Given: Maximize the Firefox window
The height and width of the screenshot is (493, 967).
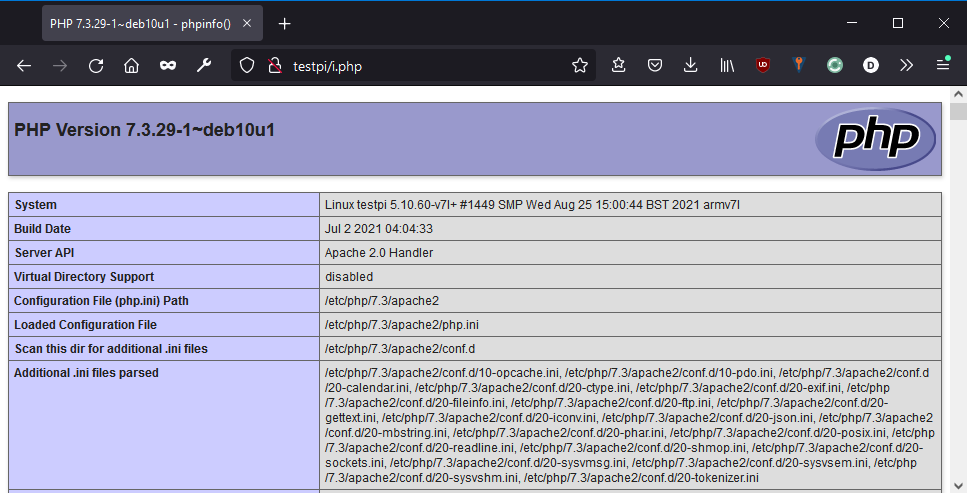Looking at the screenshot, I should (898, 23).
